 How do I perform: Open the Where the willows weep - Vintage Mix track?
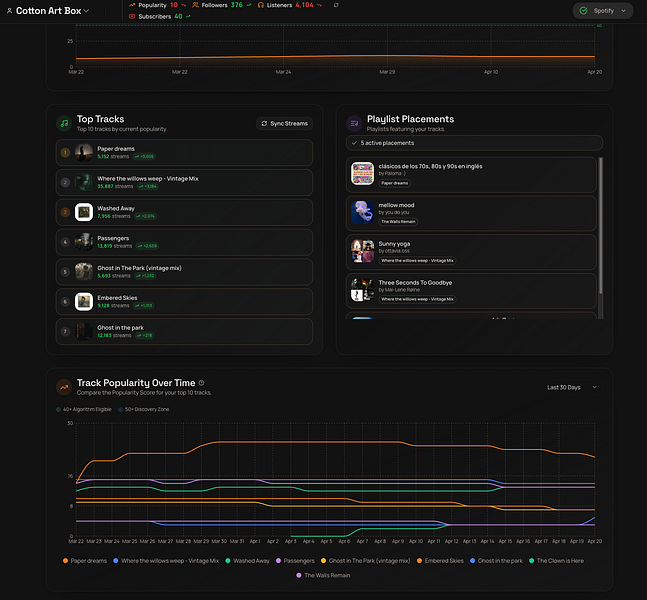[x=184, y=182]
